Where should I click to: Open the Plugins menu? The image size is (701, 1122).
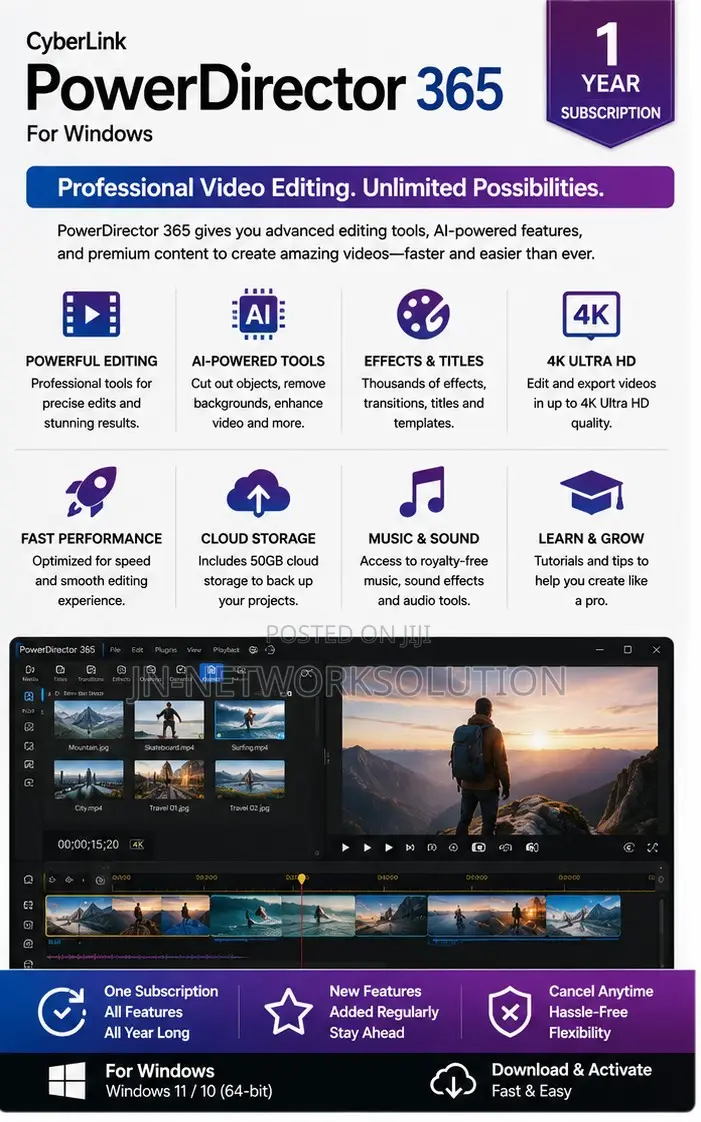pos(165,650)
